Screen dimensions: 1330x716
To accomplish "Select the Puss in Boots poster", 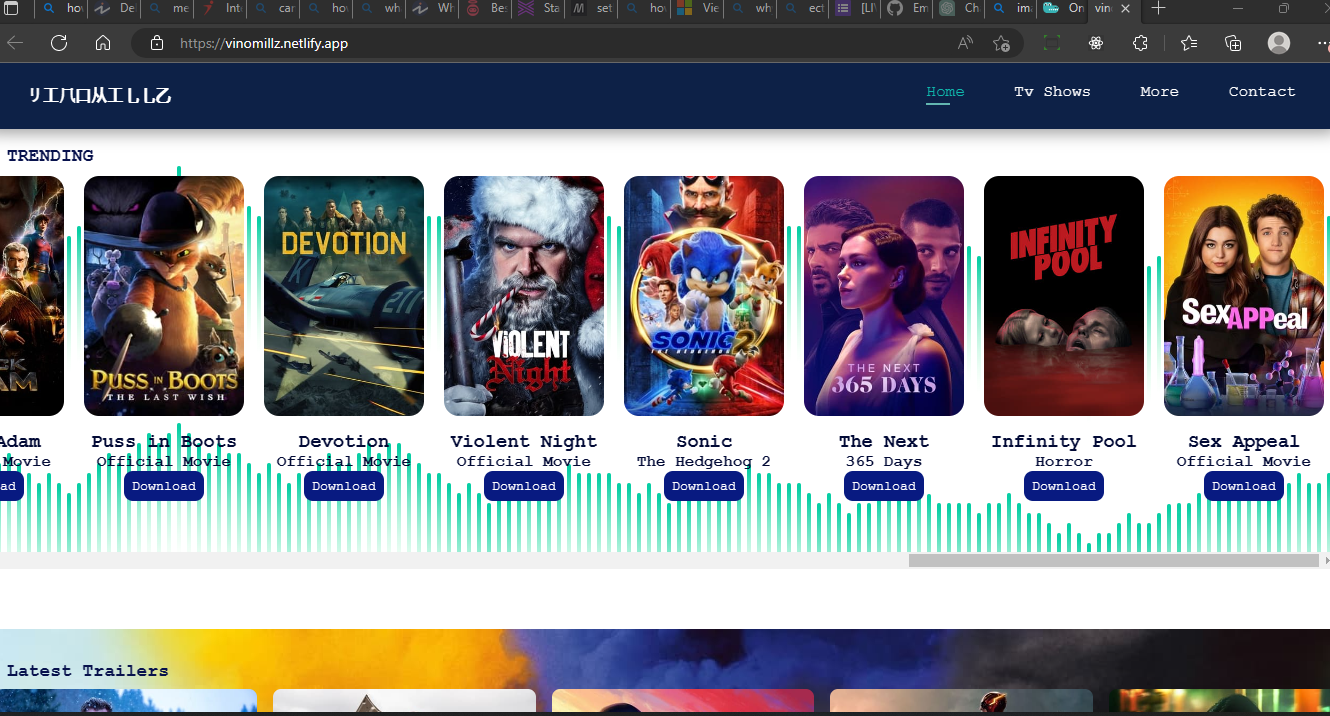I will click(164, 296).
